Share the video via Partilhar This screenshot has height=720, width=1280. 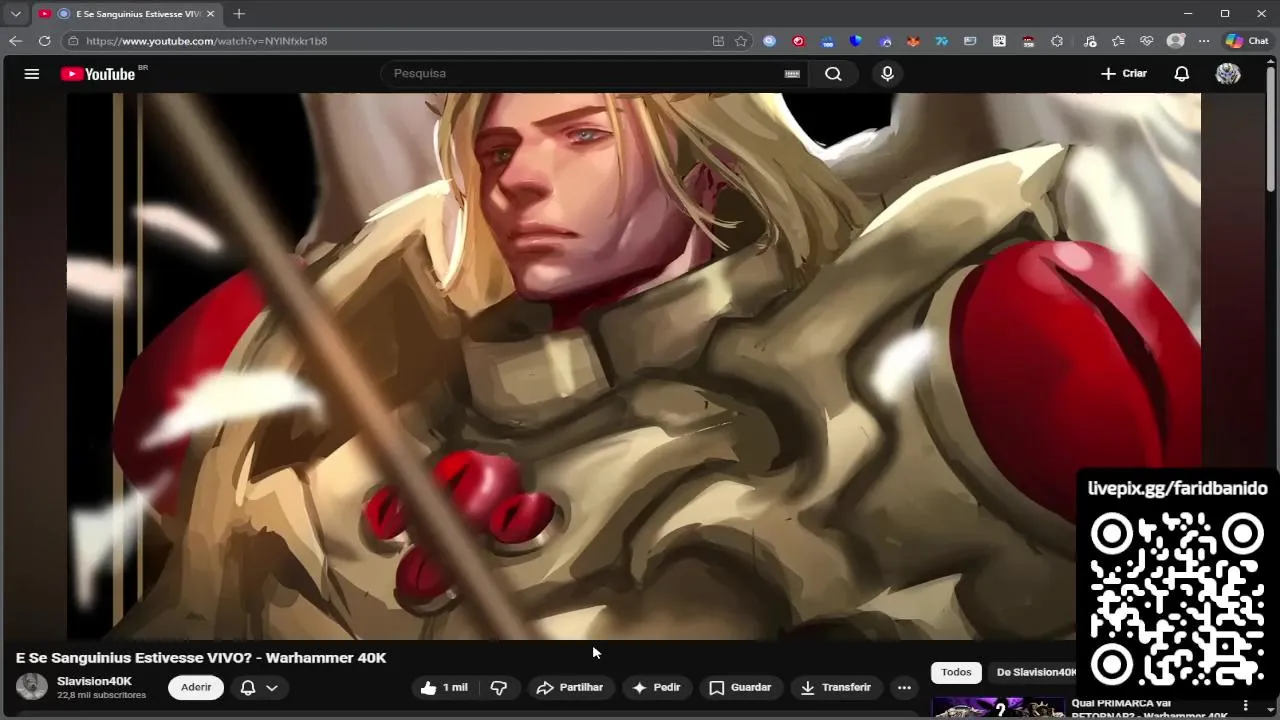coord(570,688)
